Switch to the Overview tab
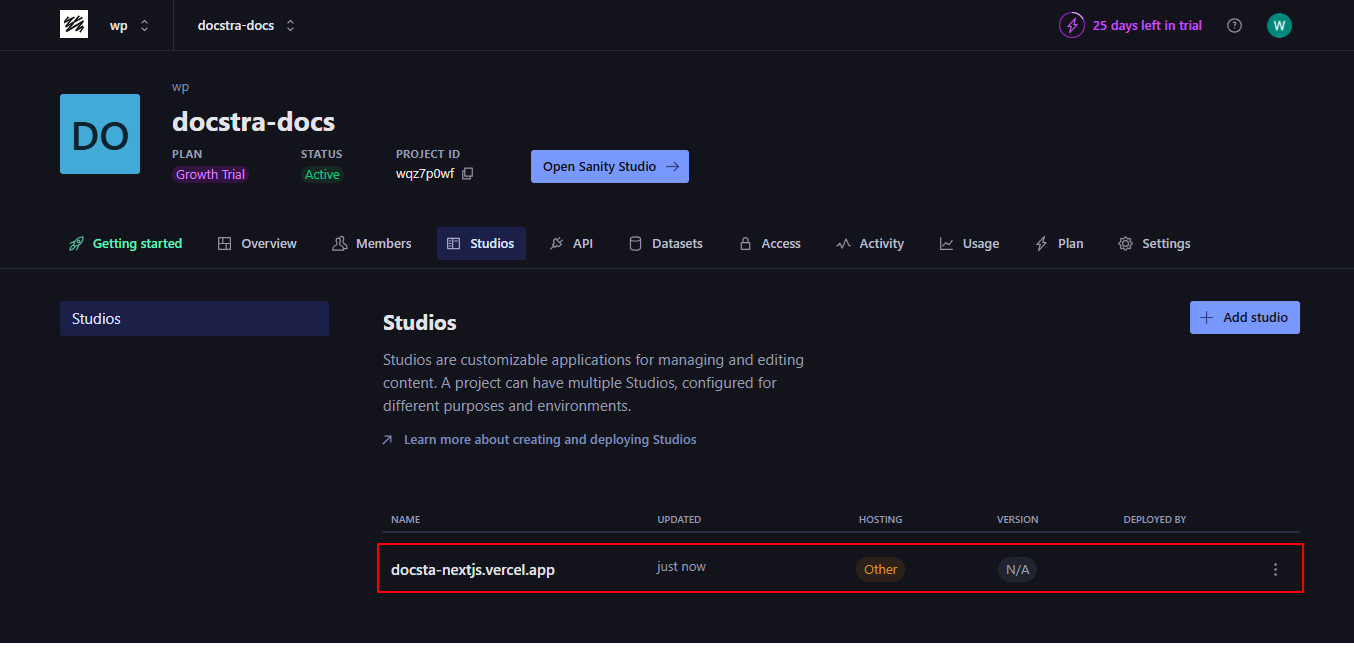Image resolution: width=1354 pixels, height=648 pixels. 256,243
